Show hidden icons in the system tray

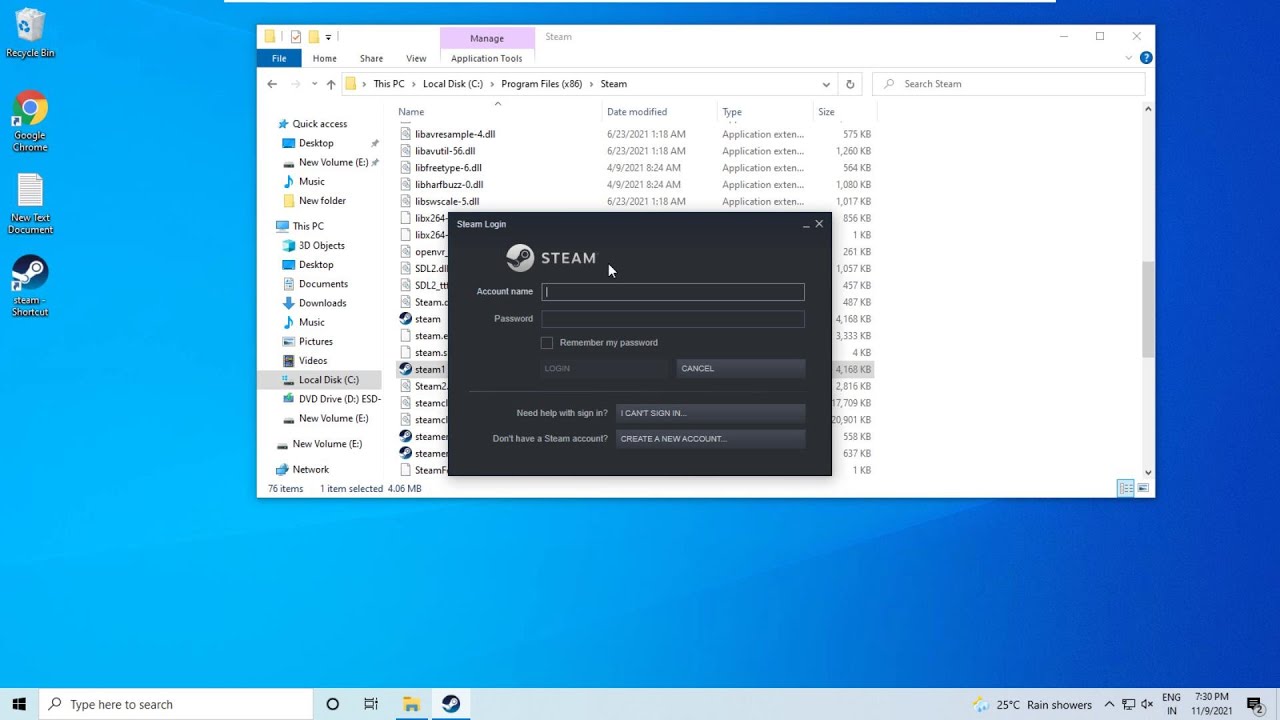[x=1110, y=704]
